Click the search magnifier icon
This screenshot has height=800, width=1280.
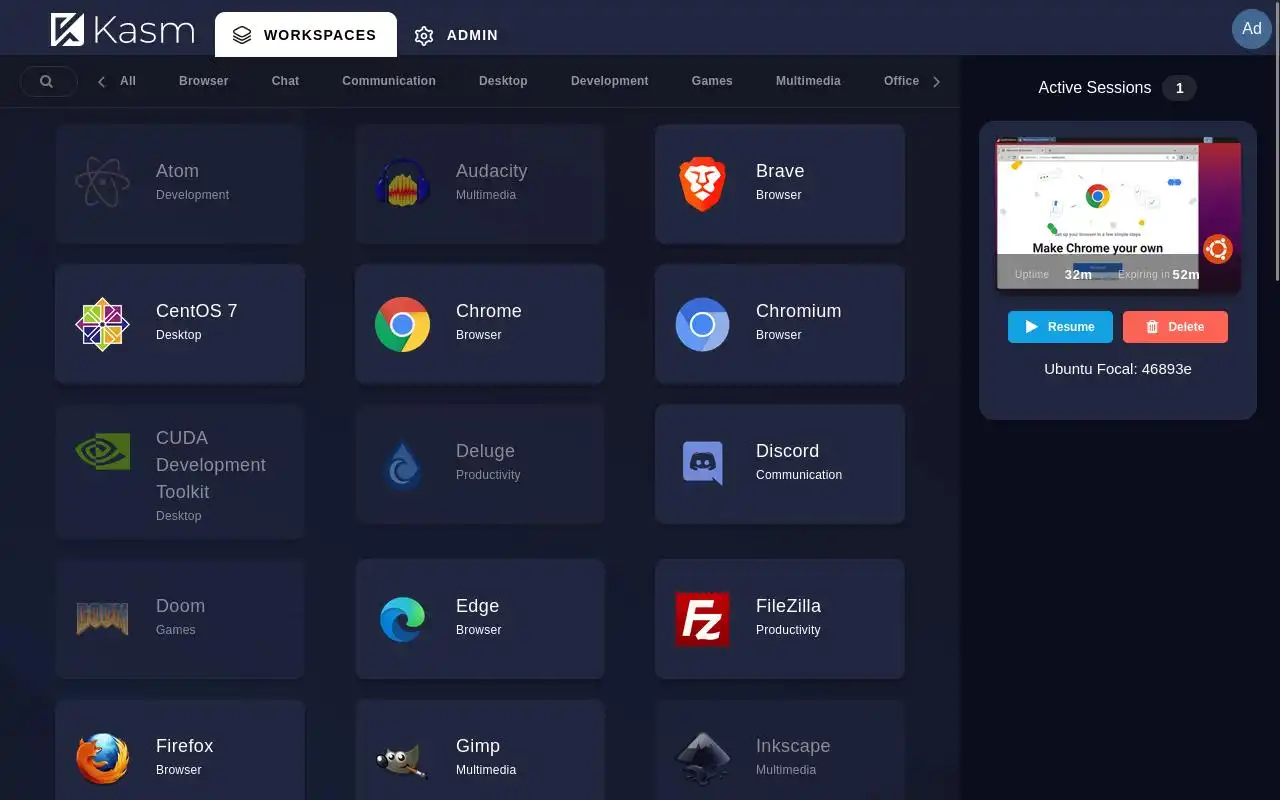(x=46, y=81)
